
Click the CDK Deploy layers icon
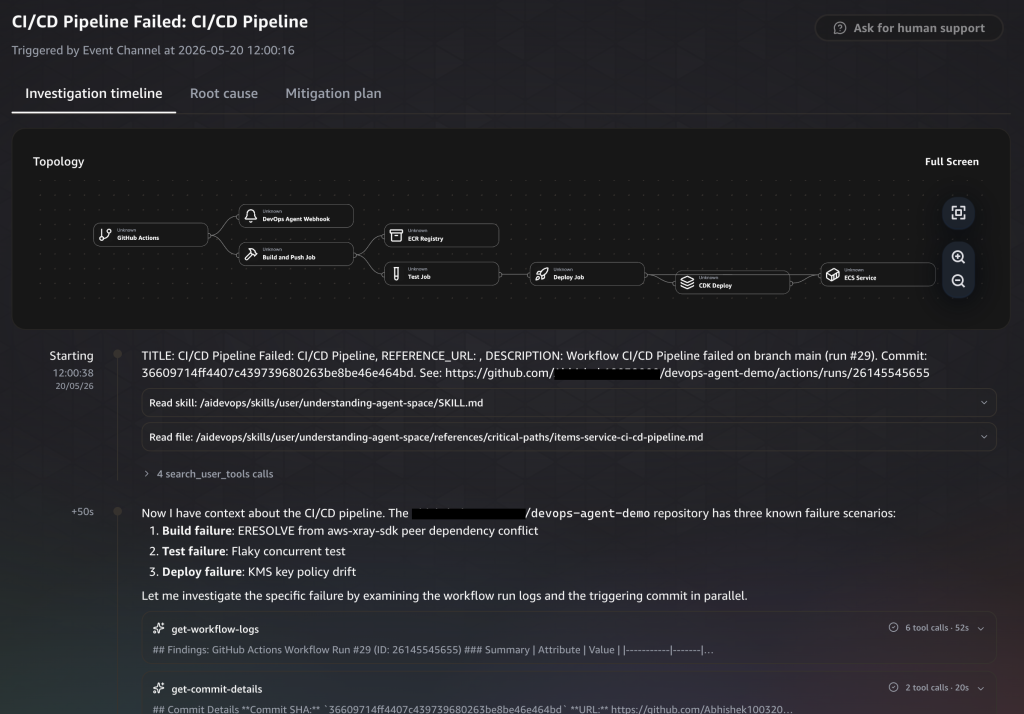(687, 282)
